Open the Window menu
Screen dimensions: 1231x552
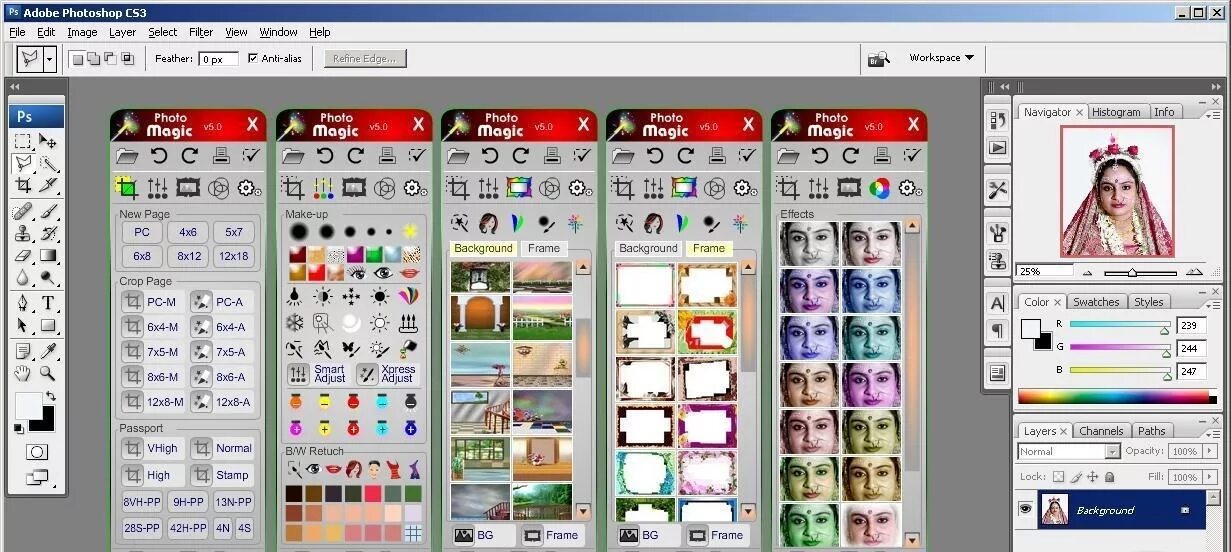pos(278,32)
